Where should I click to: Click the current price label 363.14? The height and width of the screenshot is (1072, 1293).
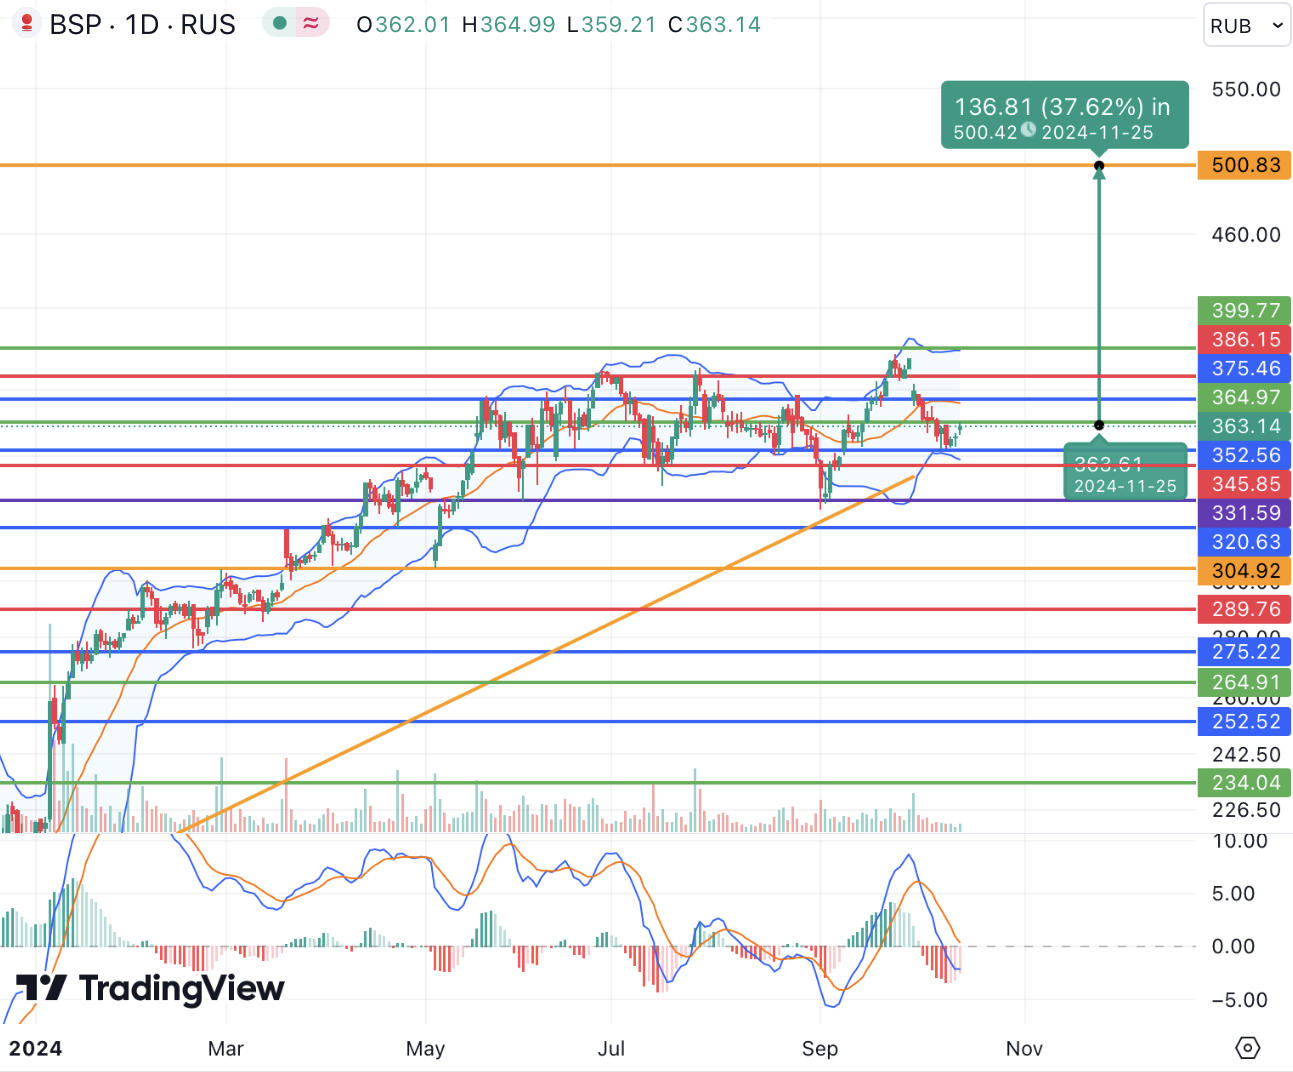coord(1245,427)
